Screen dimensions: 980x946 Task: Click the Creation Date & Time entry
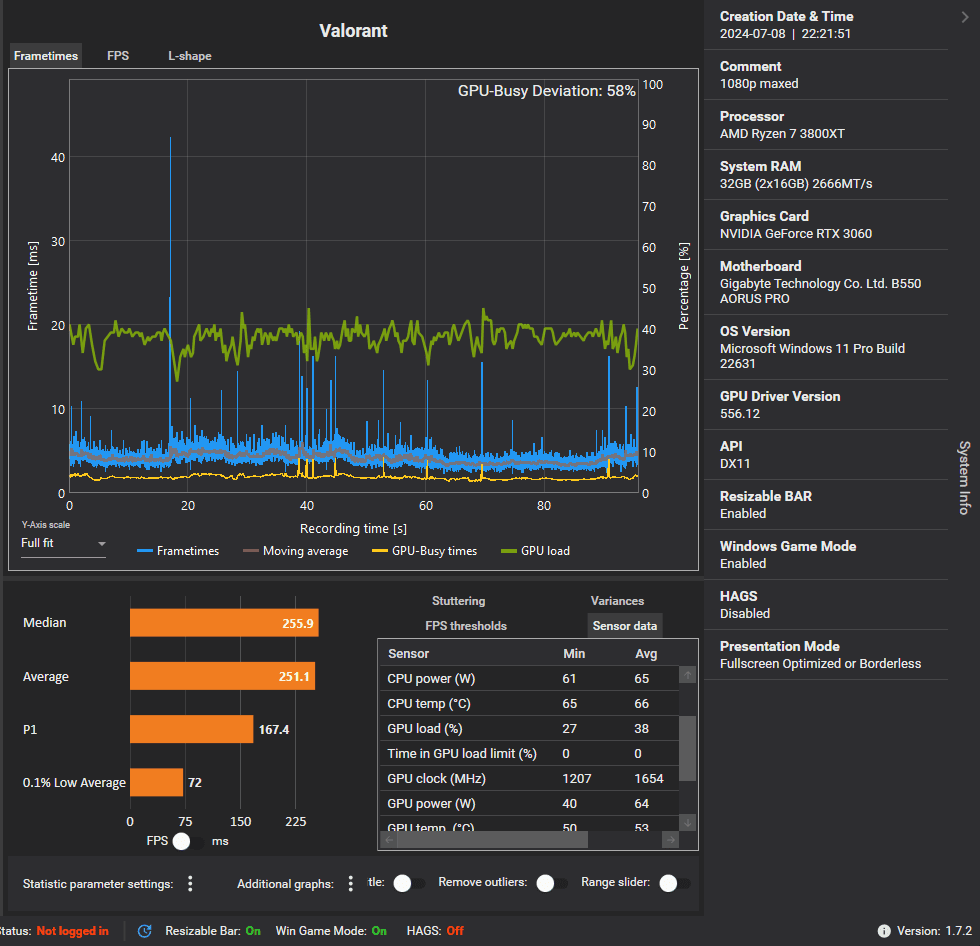coord(825,25)
